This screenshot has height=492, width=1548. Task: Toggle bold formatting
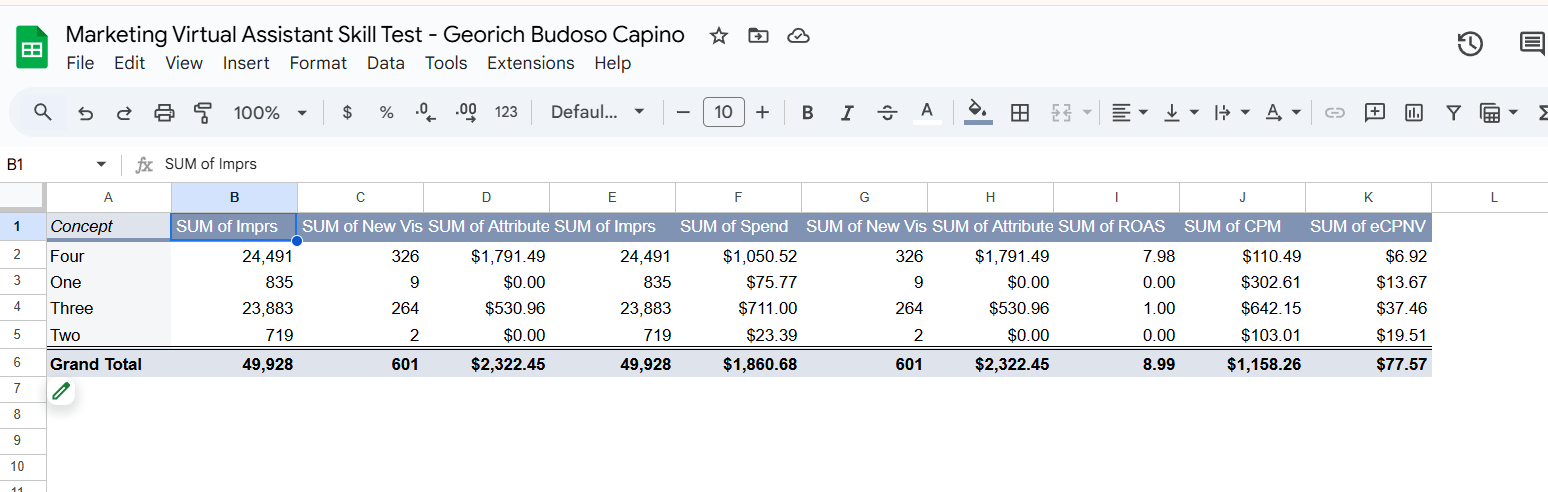coord(807,113)
